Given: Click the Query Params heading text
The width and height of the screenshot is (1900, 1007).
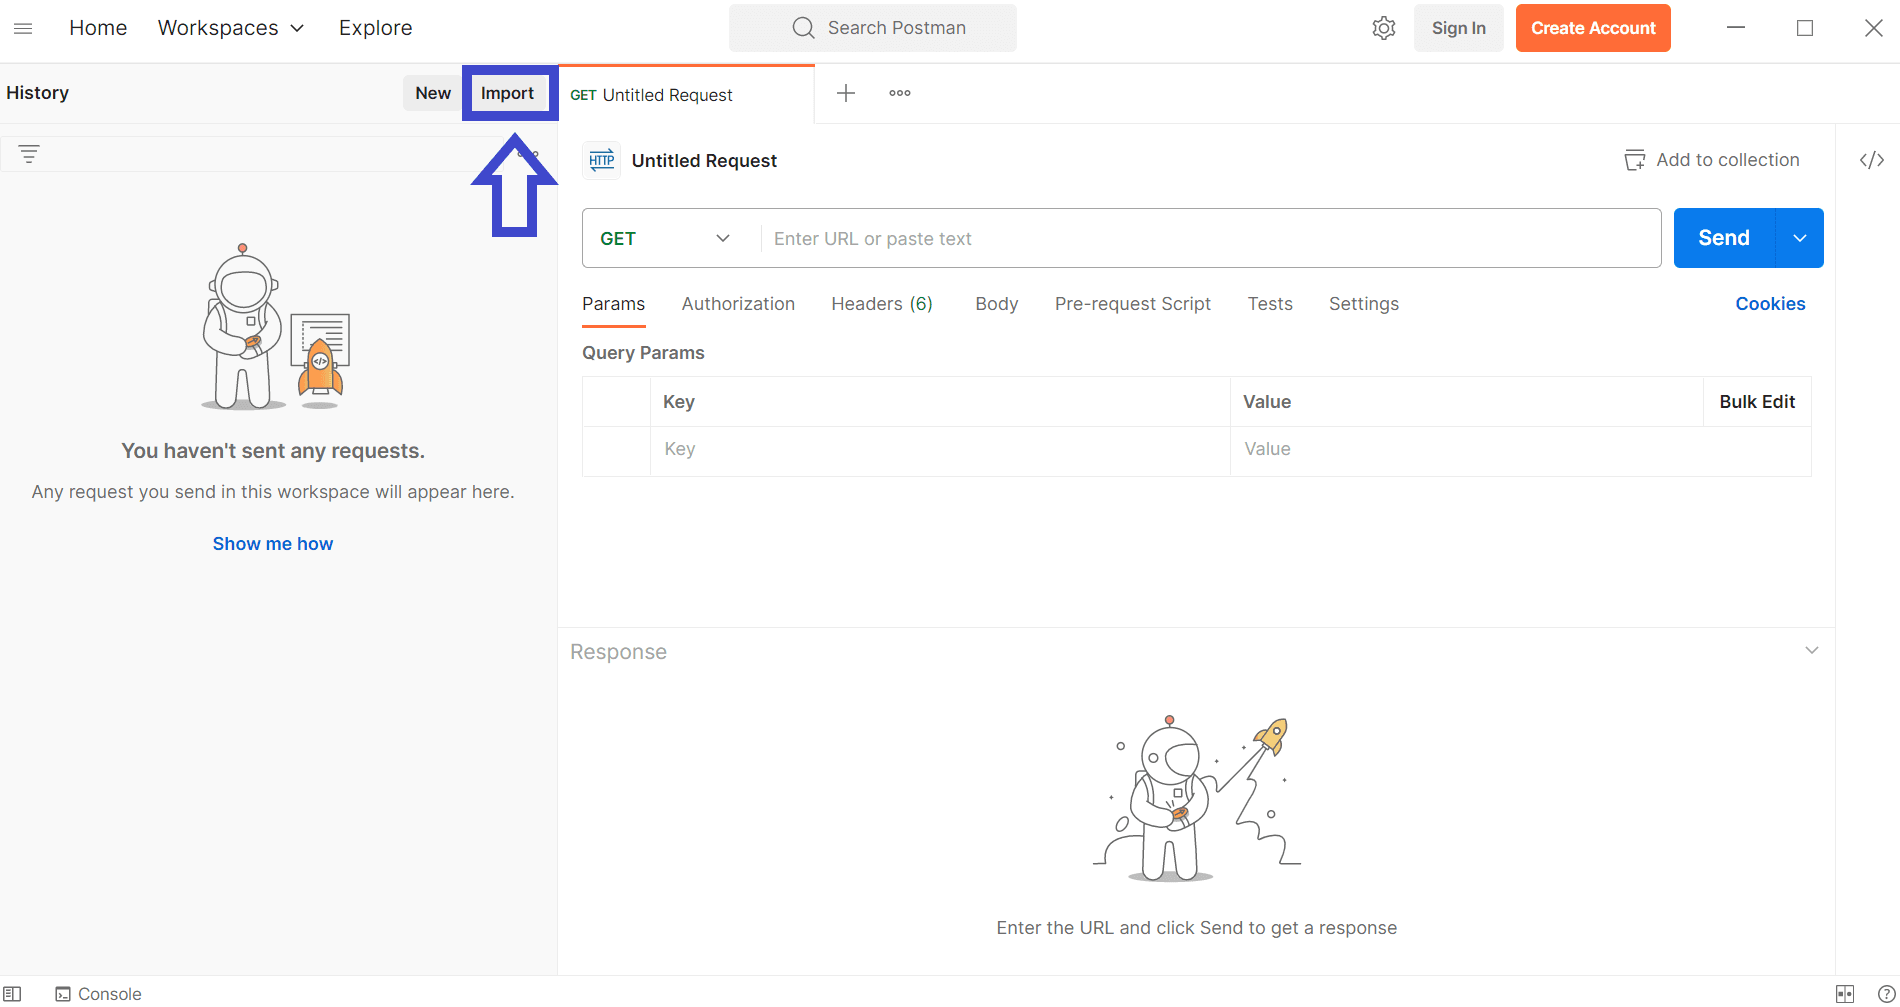Looking at the screenshot, I should tap(643, 353).
